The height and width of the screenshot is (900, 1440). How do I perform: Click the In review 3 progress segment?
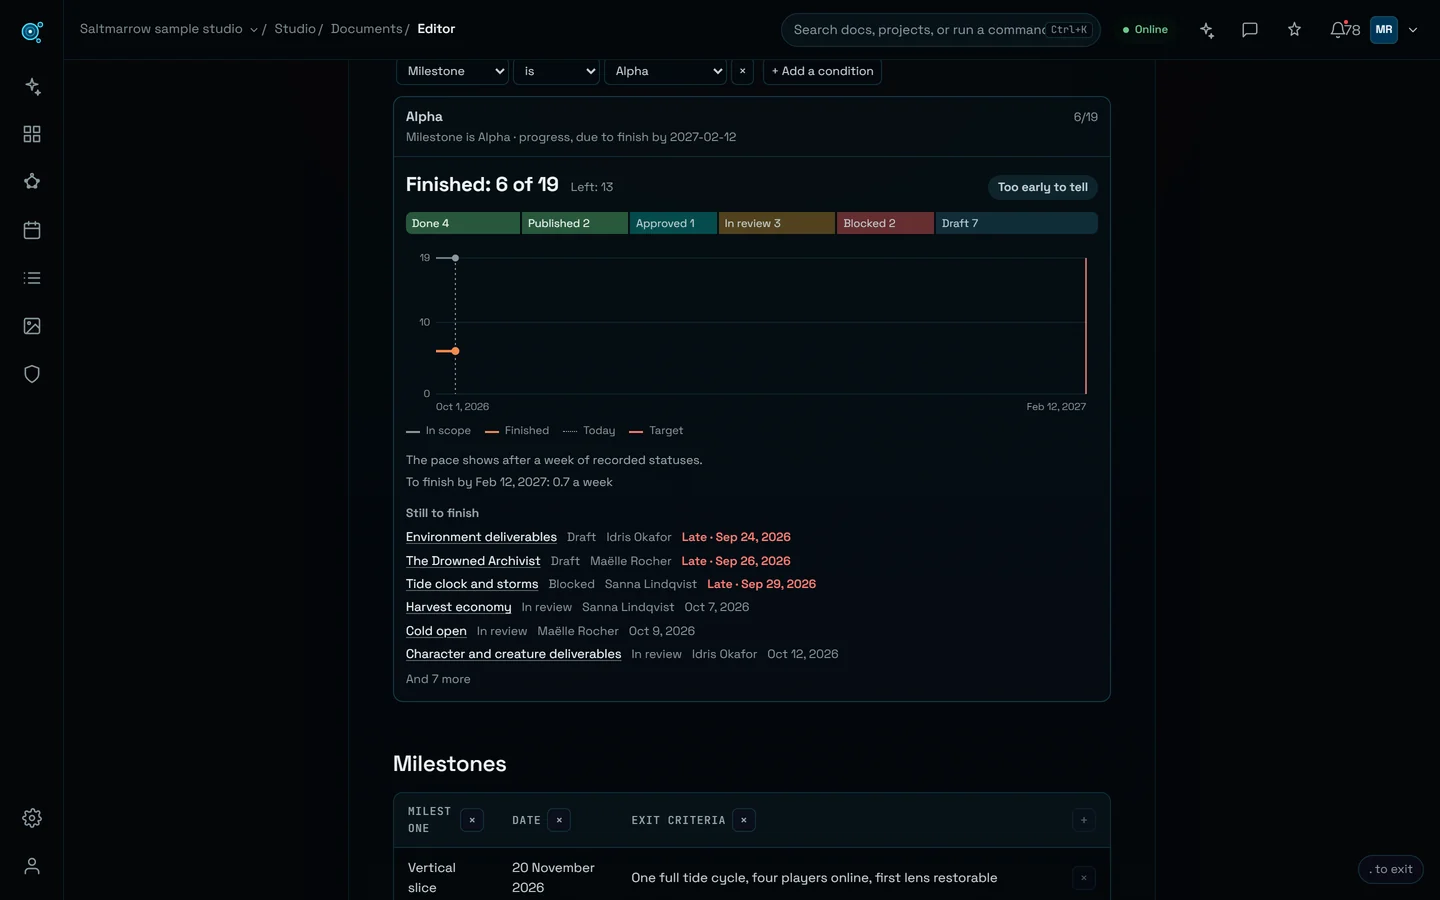pyautogui.click(x=776, y=223)
